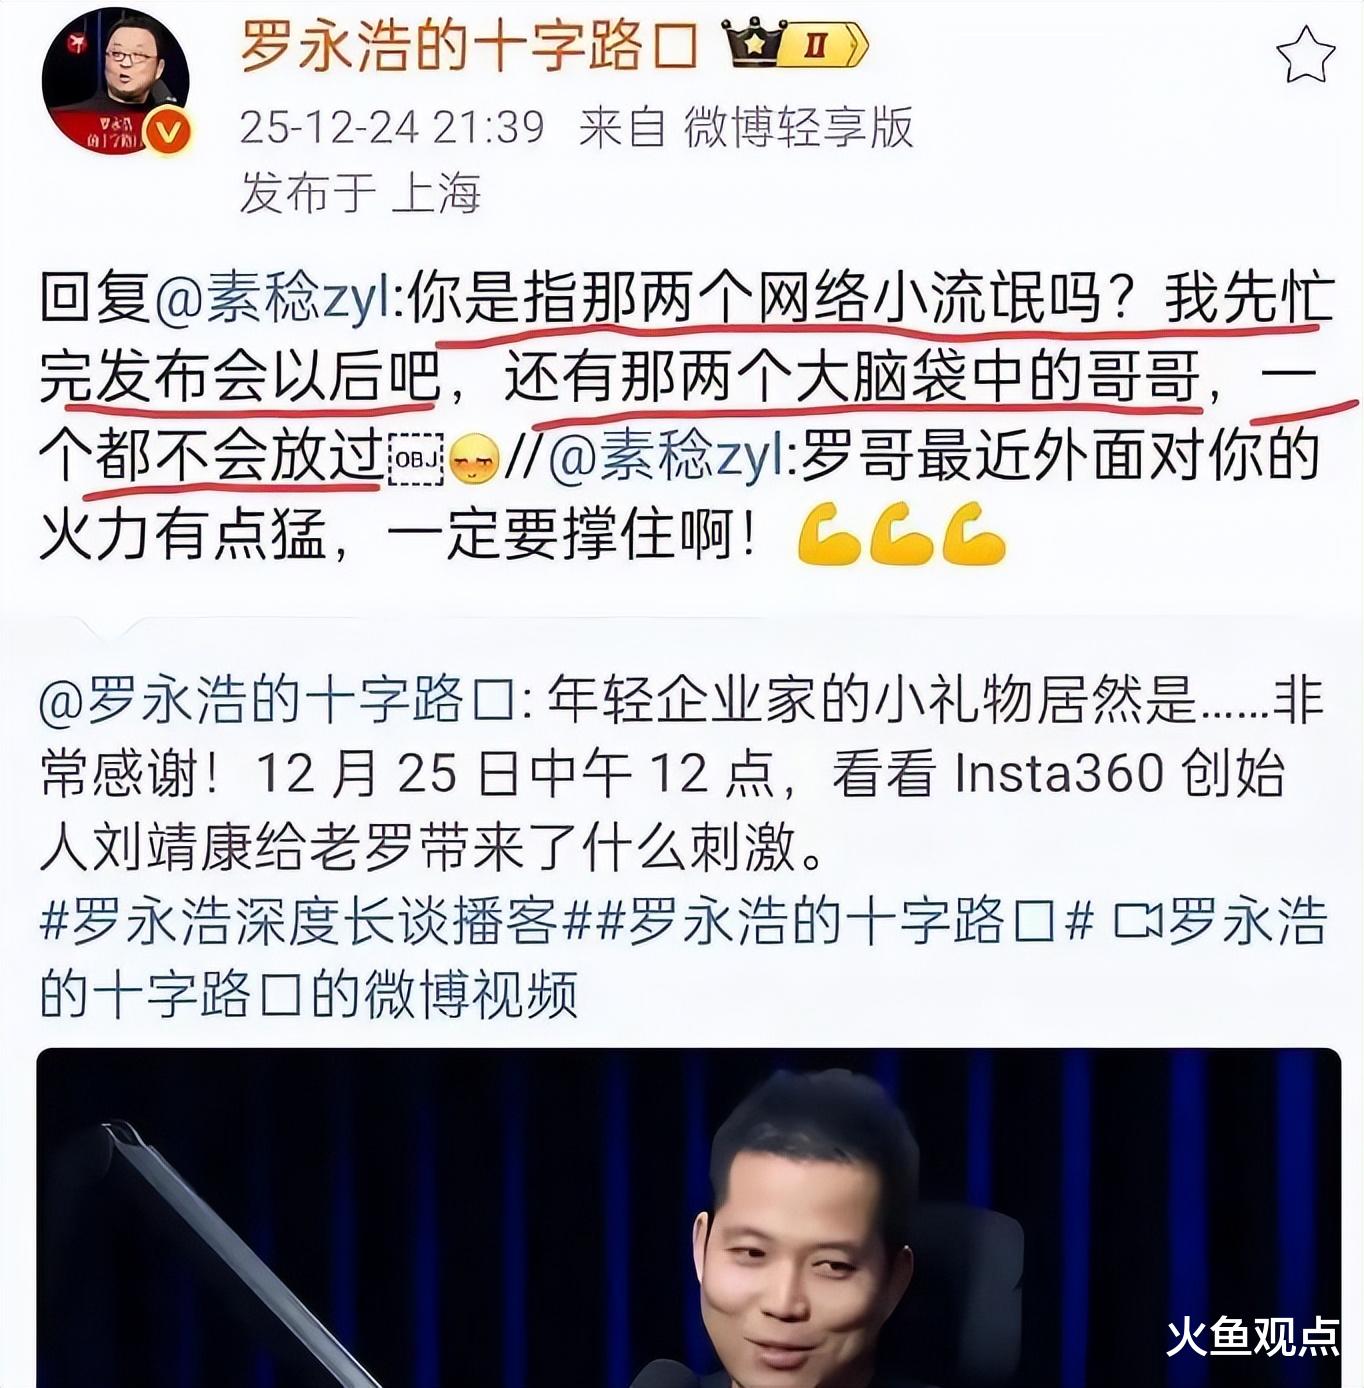Open second @素稔zyl mention after the slashes
This screenshot has height=1388, width=1364.
673,456
